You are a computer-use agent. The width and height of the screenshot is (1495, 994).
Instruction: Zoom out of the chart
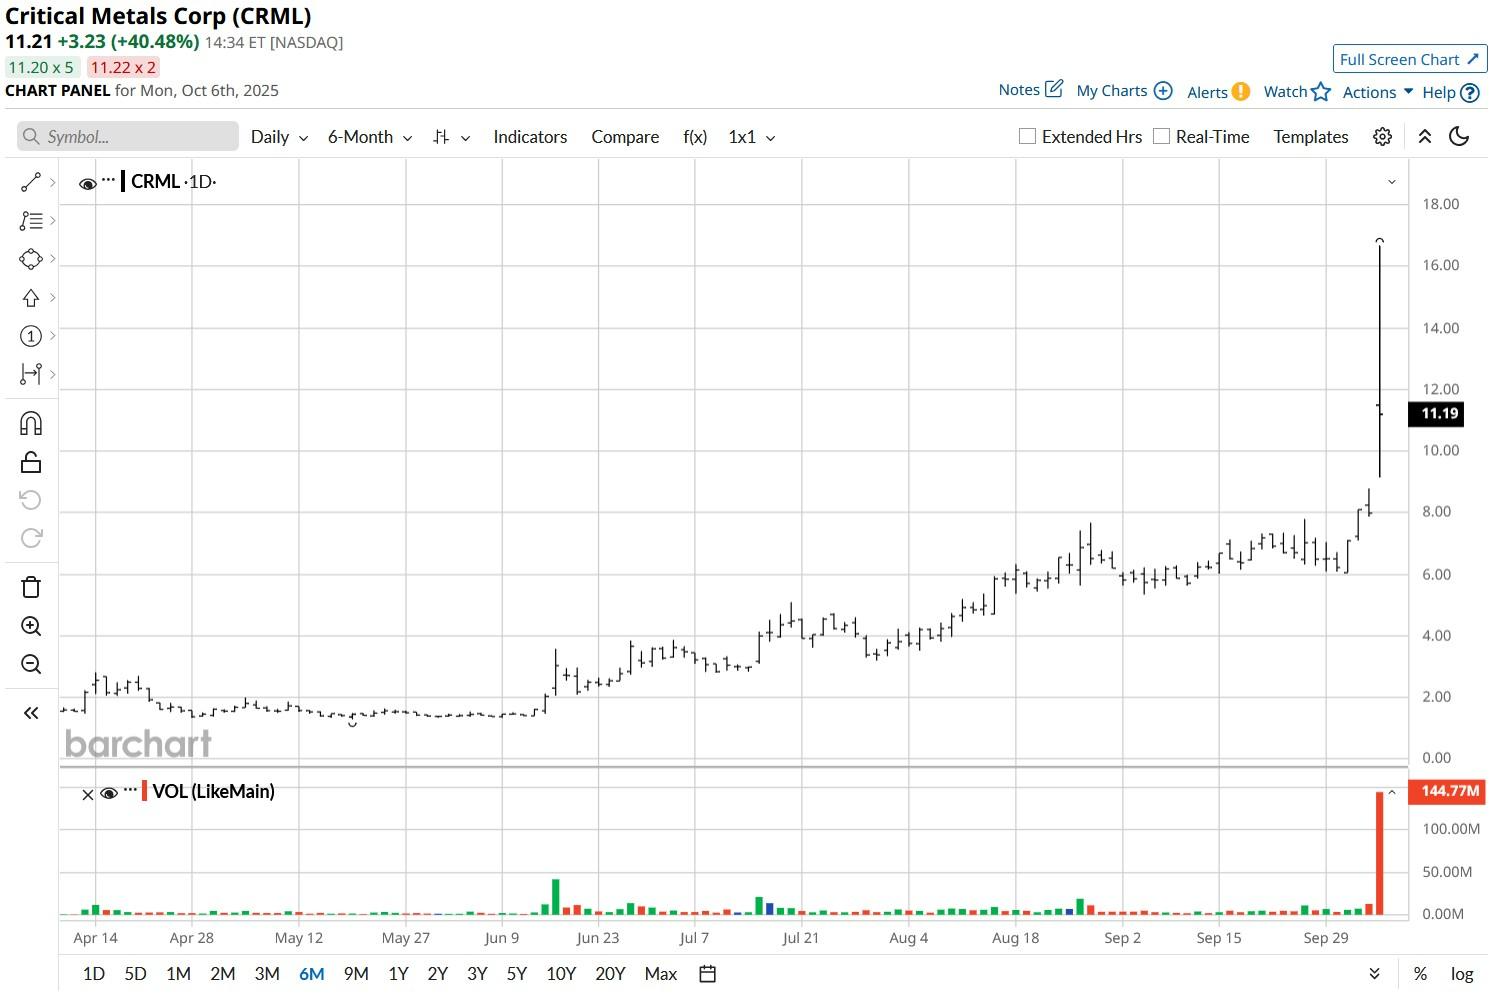click(31, 664)
